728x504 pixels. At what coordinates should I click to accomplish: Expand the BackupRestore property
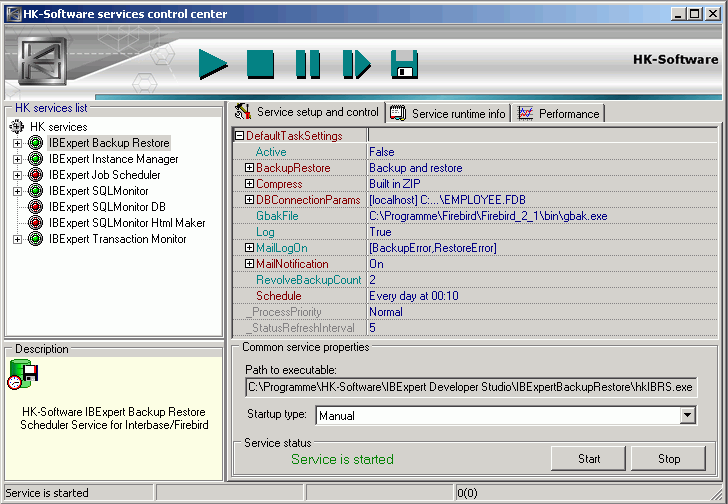tap(249, 168)
